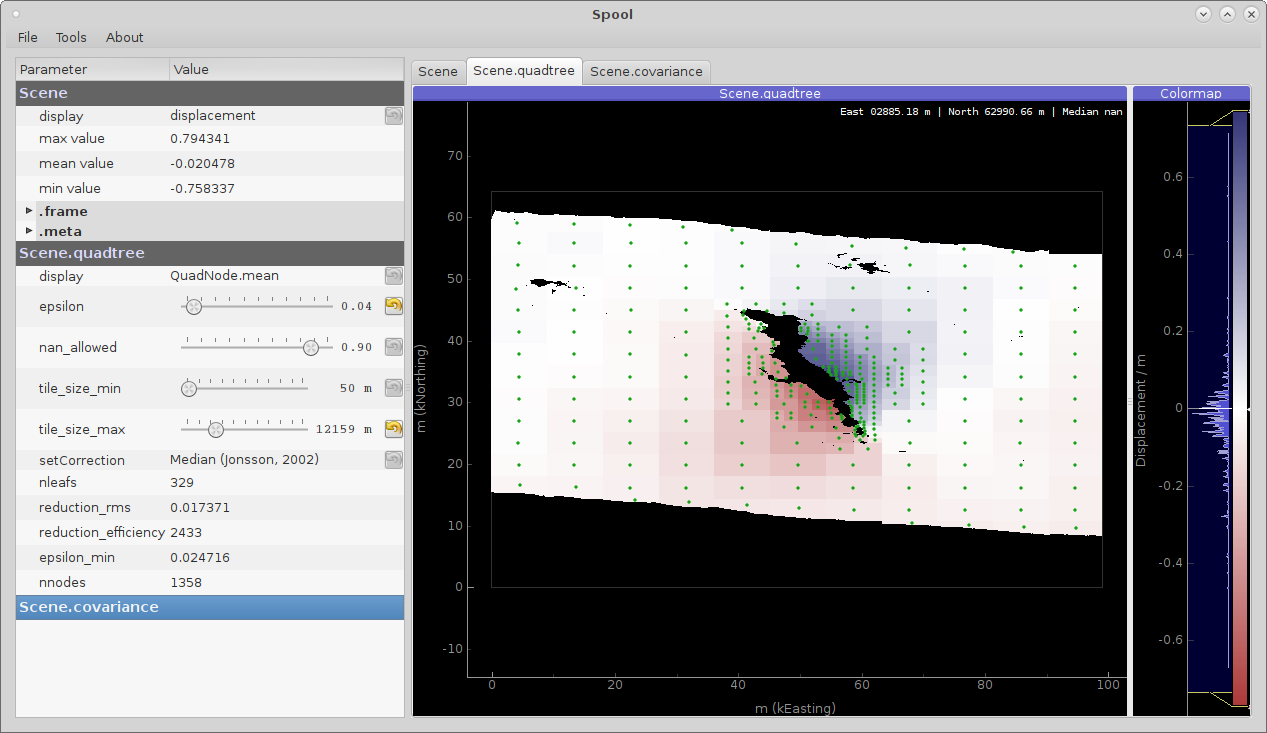The image size is (1267, 733).
Task: Reset tile_size_min to its default value
Action: 394,388
